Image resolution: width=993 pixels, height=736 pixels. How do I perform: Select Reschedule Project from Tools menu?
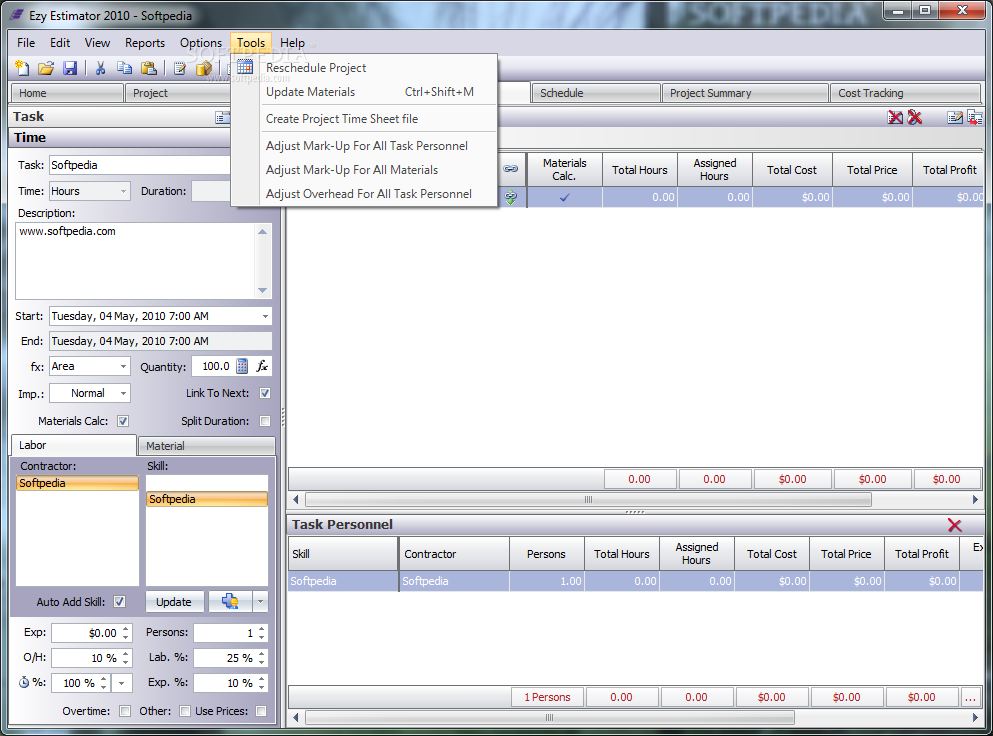pyautogui.click(x=316, y=68)
